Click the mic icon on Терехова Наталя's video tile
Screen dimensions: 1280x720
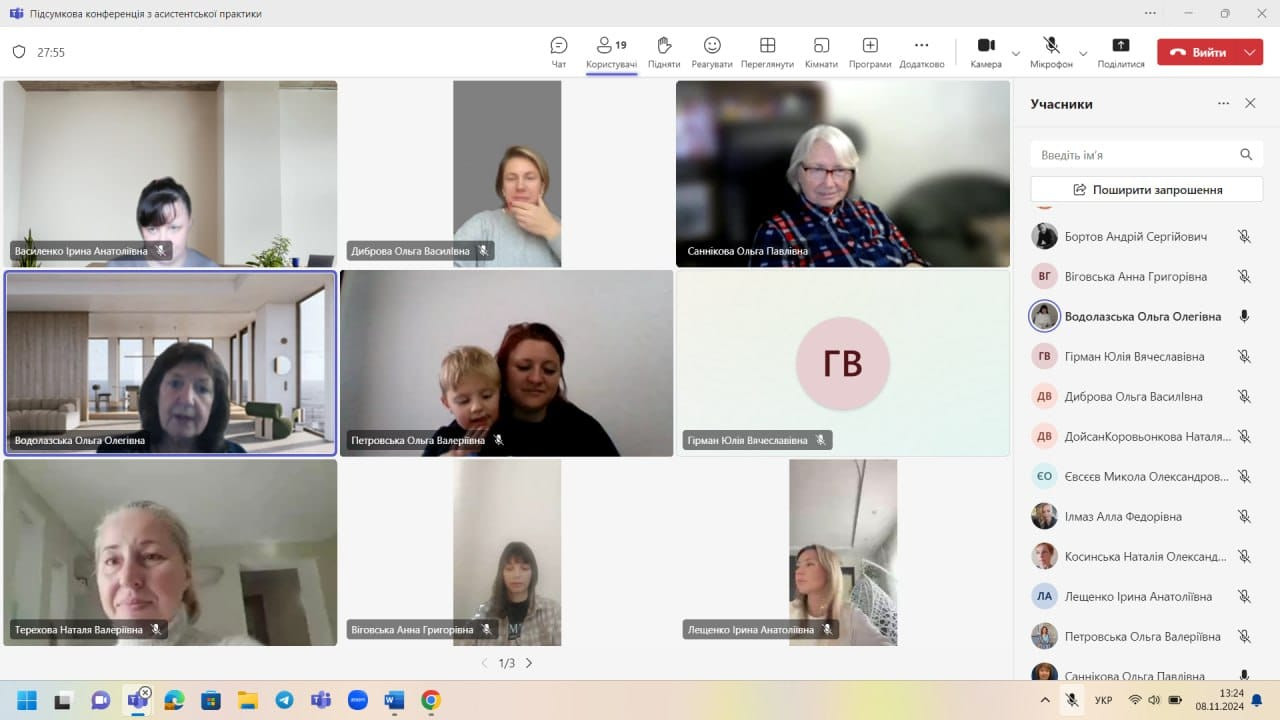(x=156, y=630)
